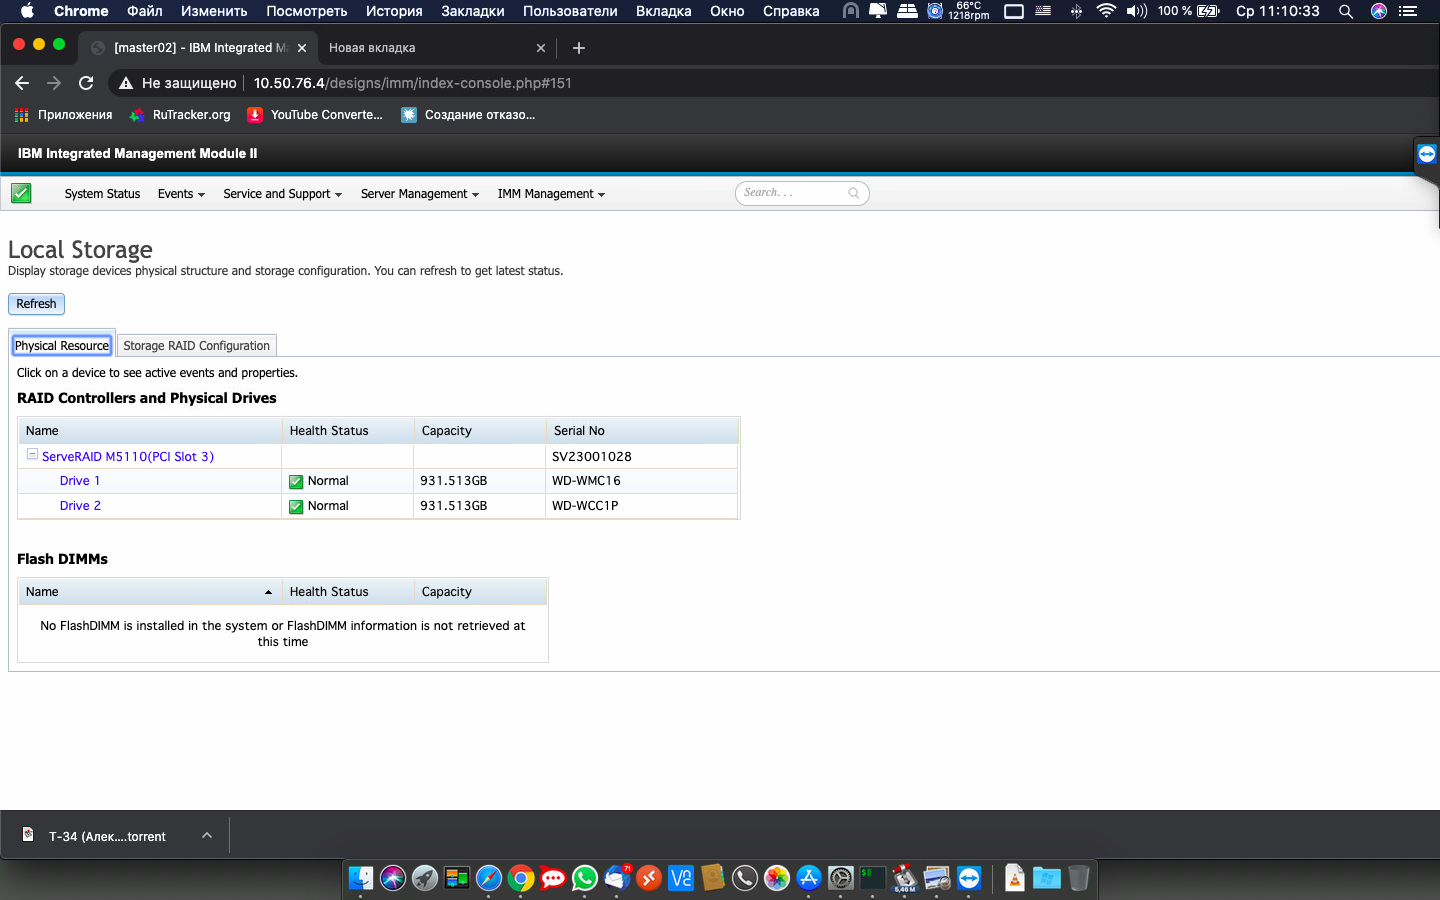The image size is (1440, 900).
Task: Open WhatsApp from the dock
Action: click(x=585, y=878)
